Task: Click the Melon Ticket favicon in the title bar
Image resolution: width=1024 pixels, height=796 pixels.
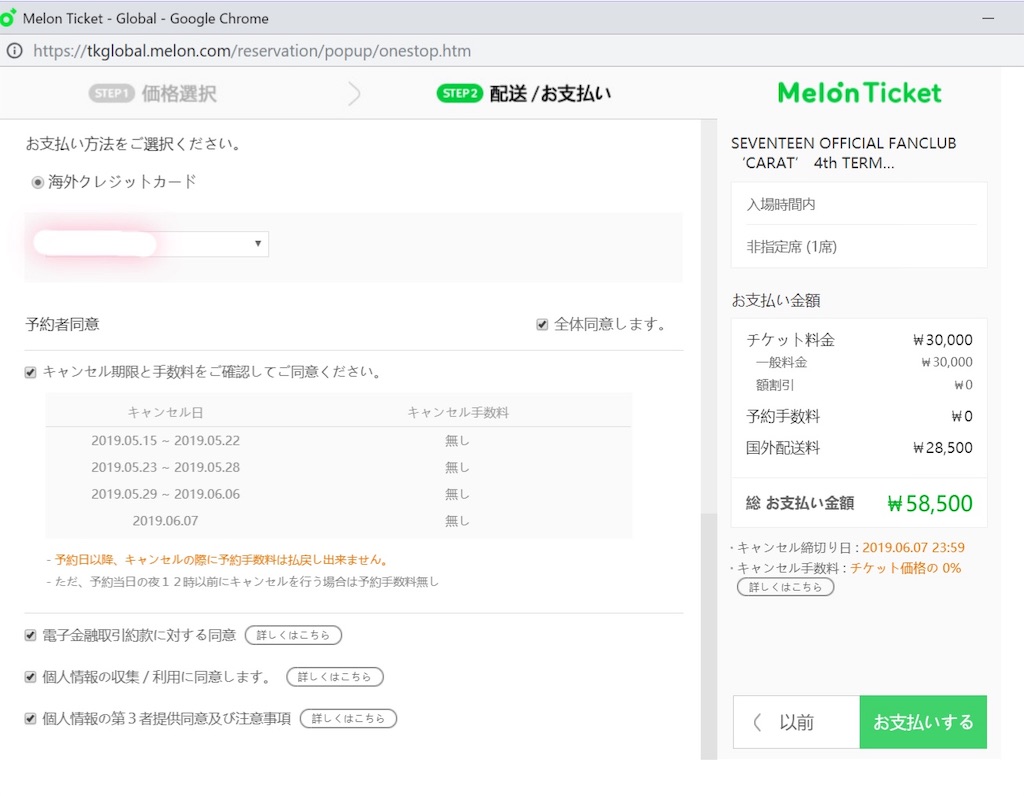Action: [x=11, y=17]
